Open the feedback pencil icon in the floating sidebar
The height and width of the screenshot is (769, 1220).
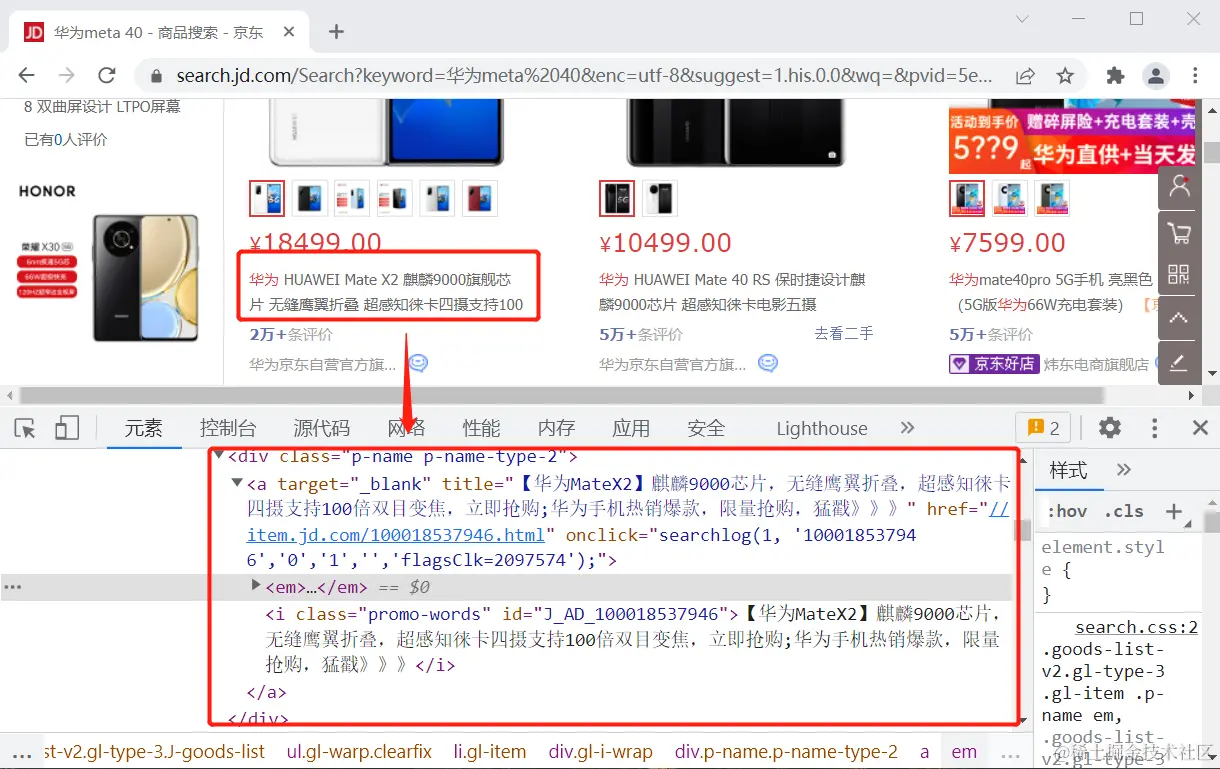[x=1179, y=362]
